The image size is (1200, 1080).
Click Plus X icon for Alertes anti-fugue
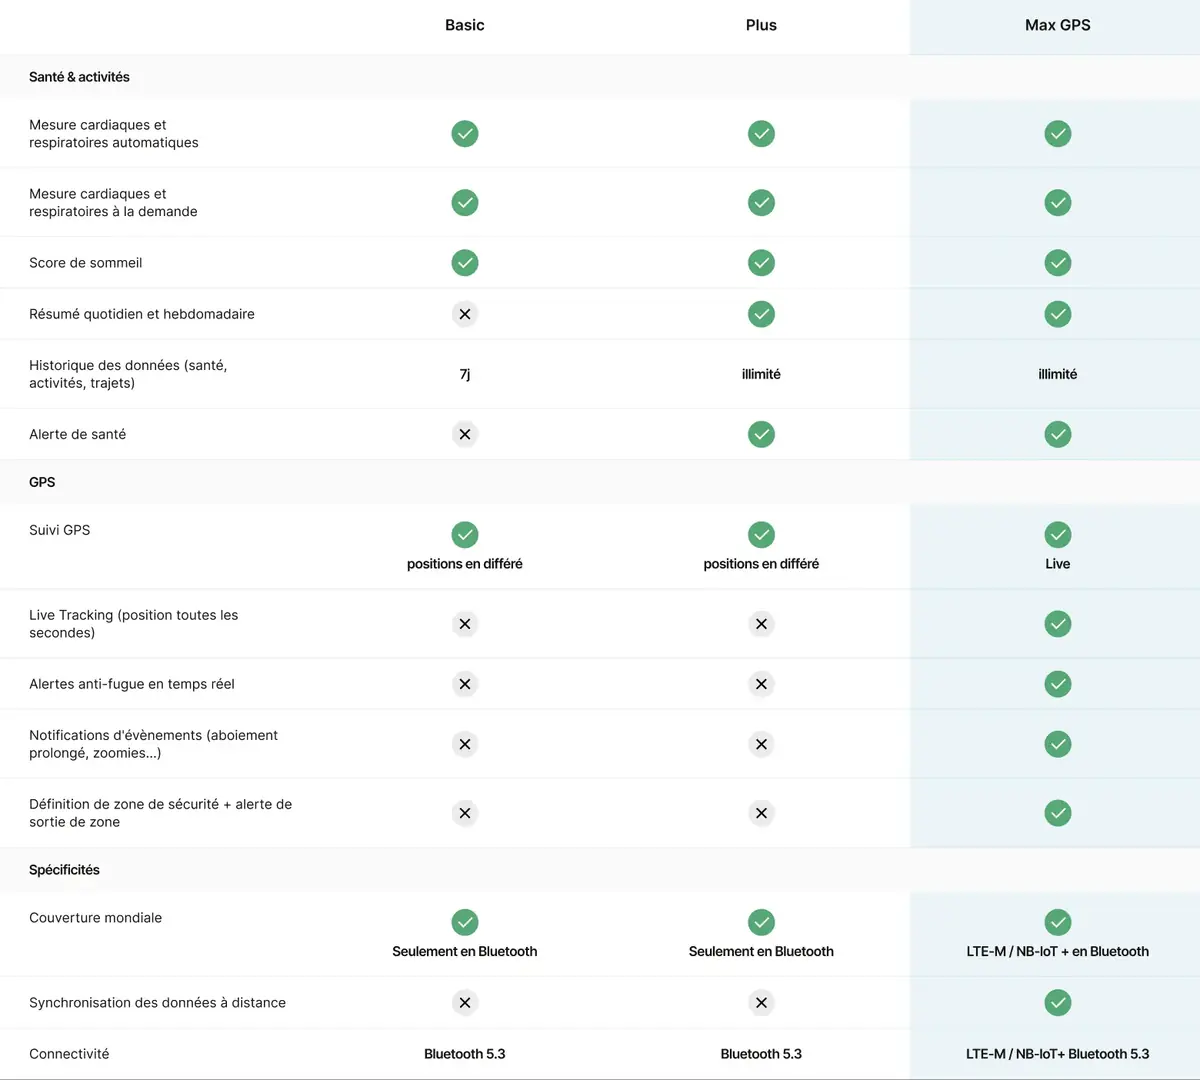(x=761, y=684)
